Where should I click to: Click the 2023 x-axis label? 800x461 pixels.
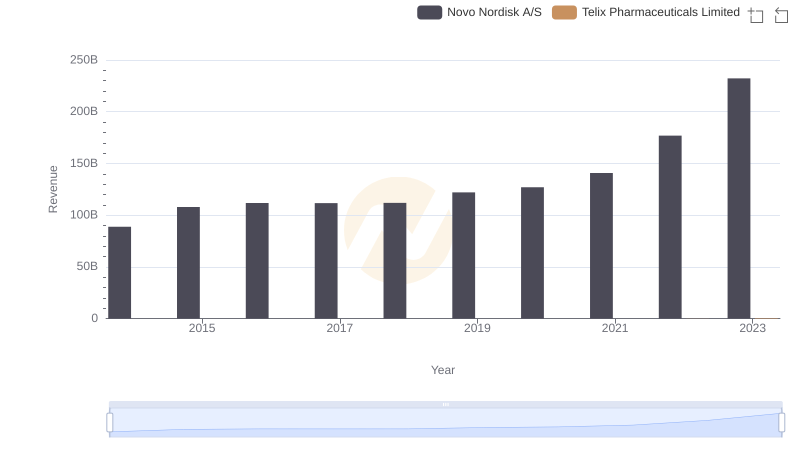coord(753,328)
